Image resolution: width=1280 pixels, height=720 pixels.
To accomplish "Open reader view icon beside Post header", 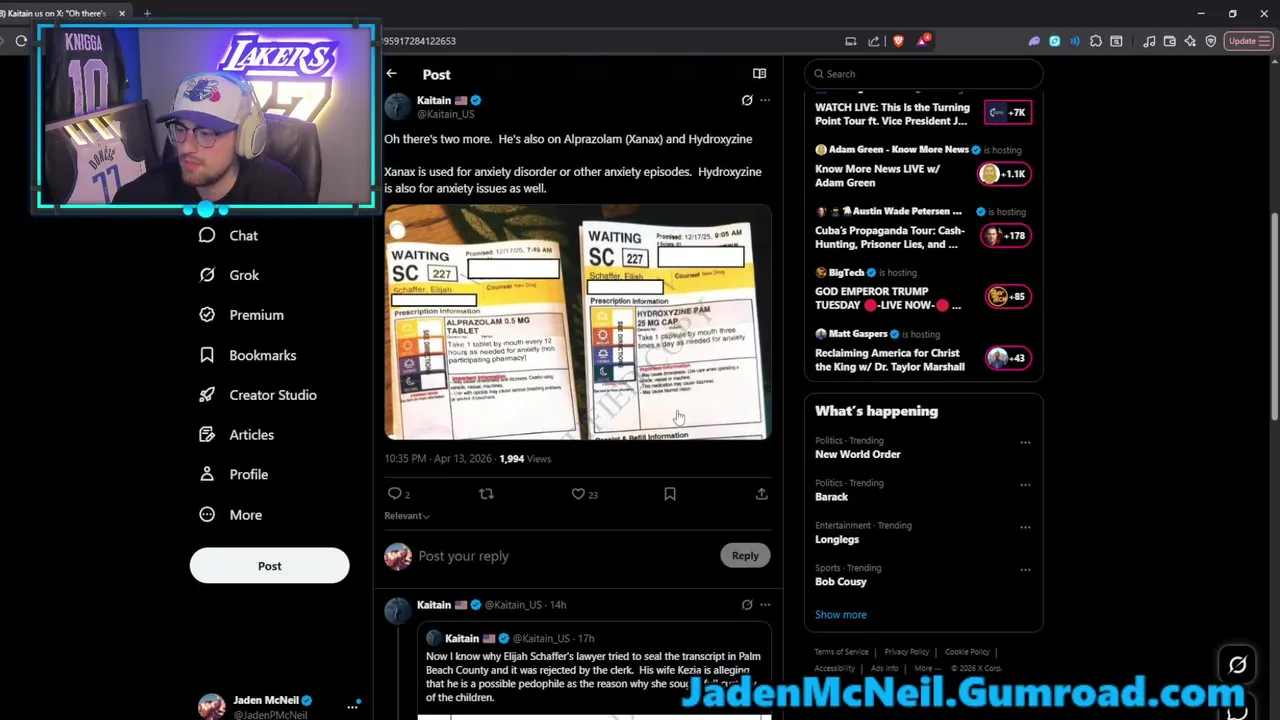I will (x=759, y=73).
